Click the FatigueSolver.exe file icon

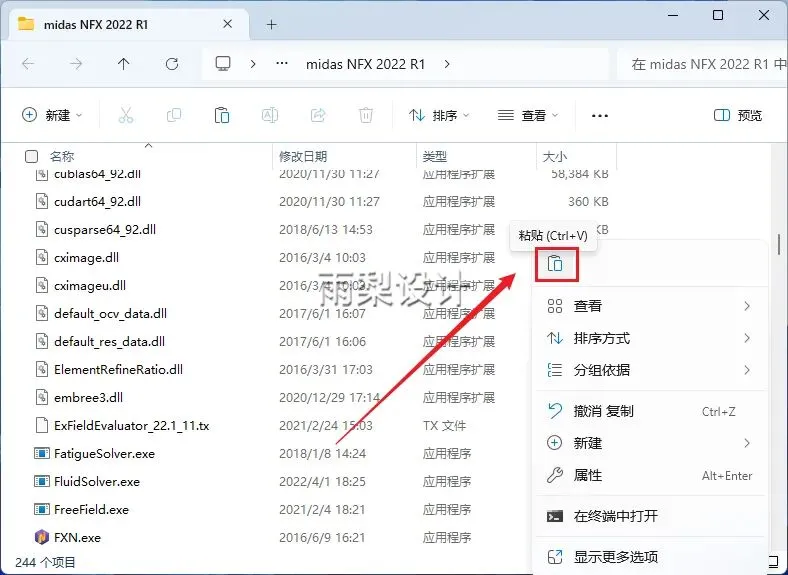pos(42,453)
